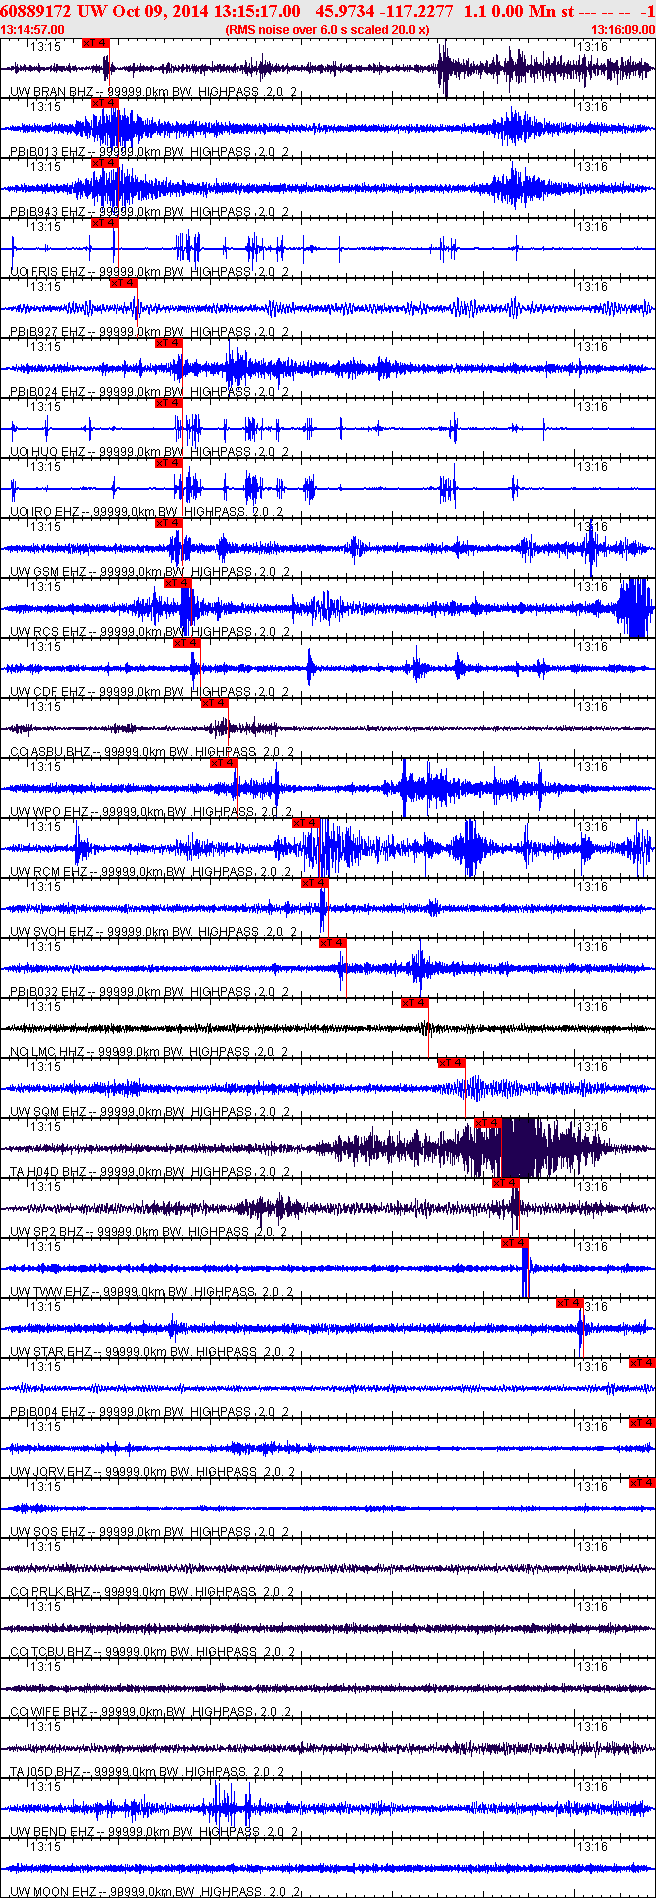Screen dimensions: 656x1898
Task: Click the UW BEND EHZ station label
Action: pos(52,1832)
